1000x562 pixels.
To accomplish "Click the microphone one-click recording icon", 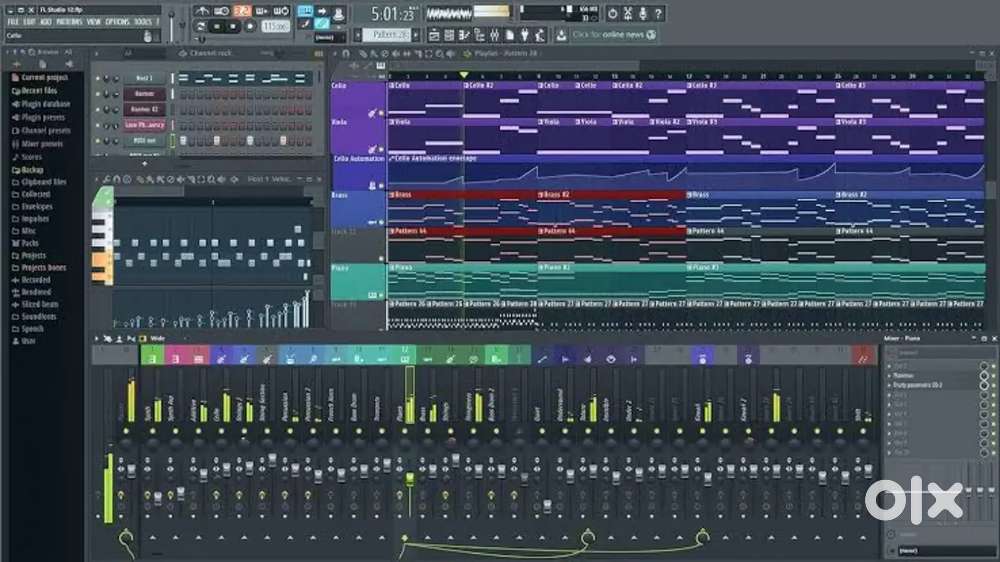I will 643,13.
